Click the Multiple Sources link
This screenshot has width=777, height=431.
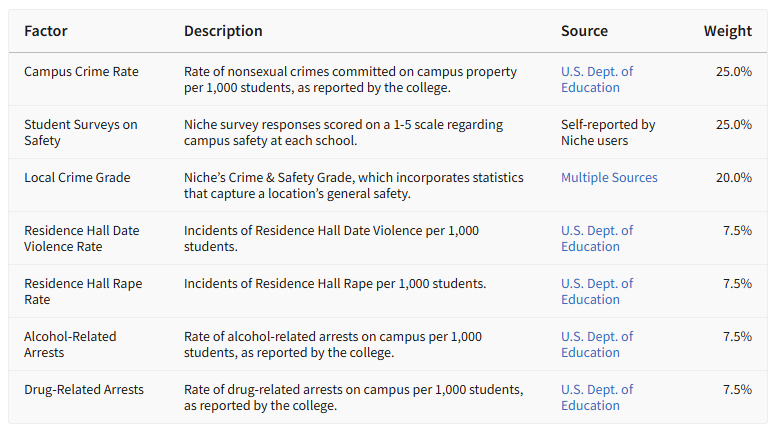click(609, 177)
